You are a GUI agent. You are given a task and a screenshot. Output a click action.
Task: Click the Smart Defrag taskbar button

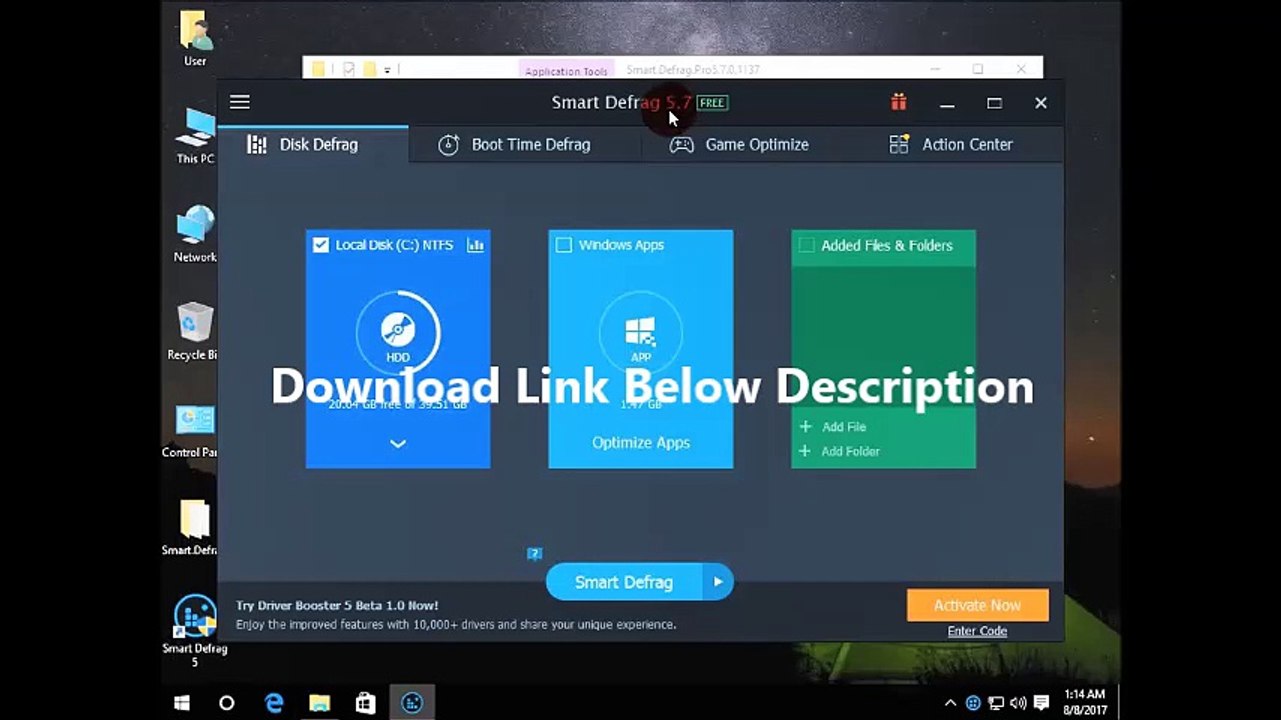click(412, 703)
